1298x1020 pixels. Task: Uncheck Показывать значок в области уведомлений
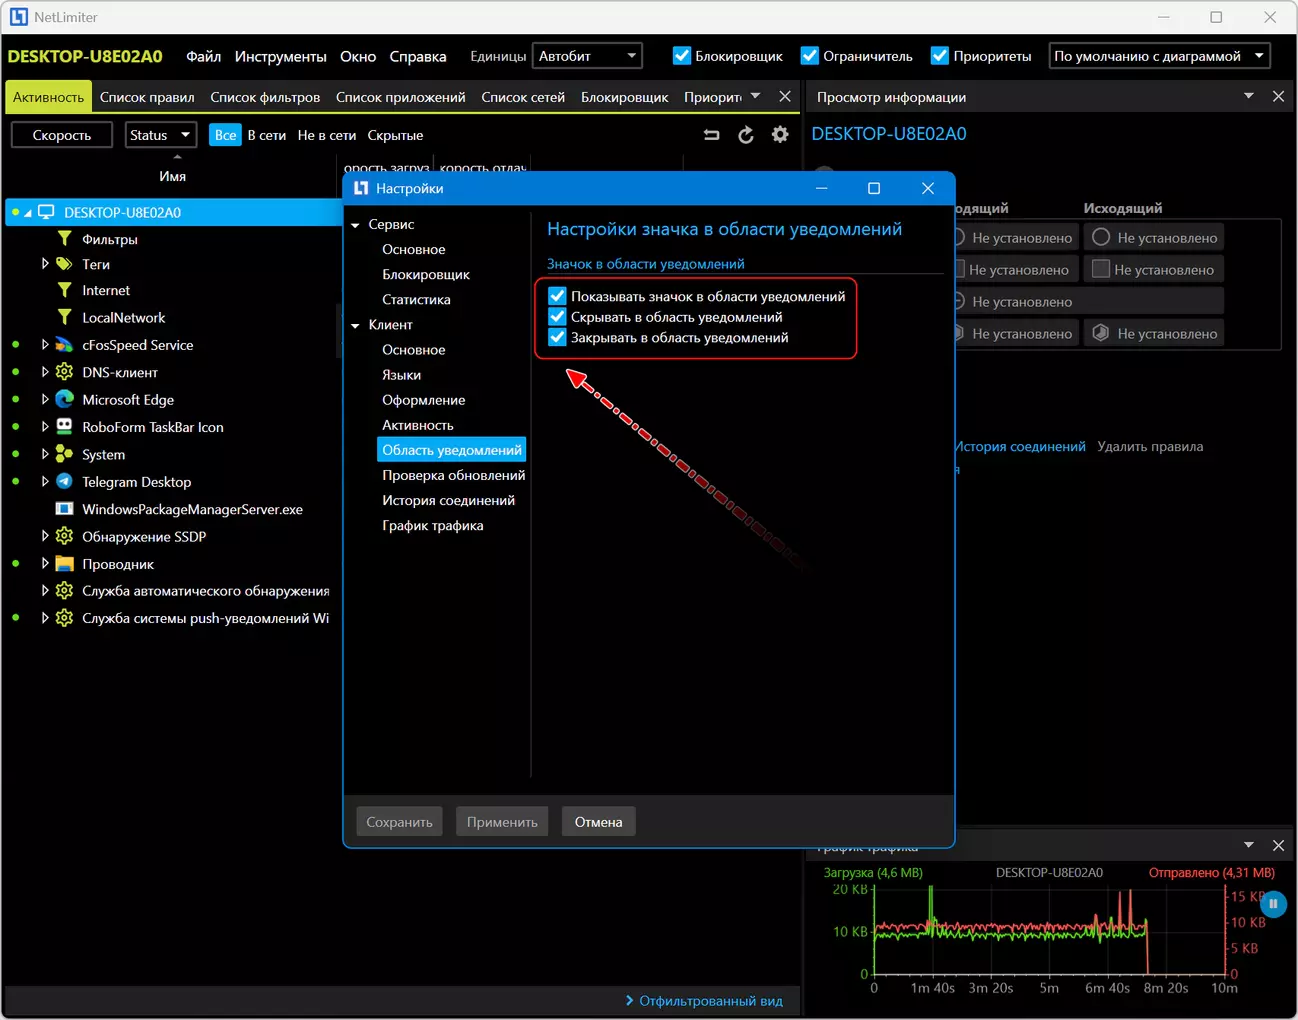click(557, 296)
